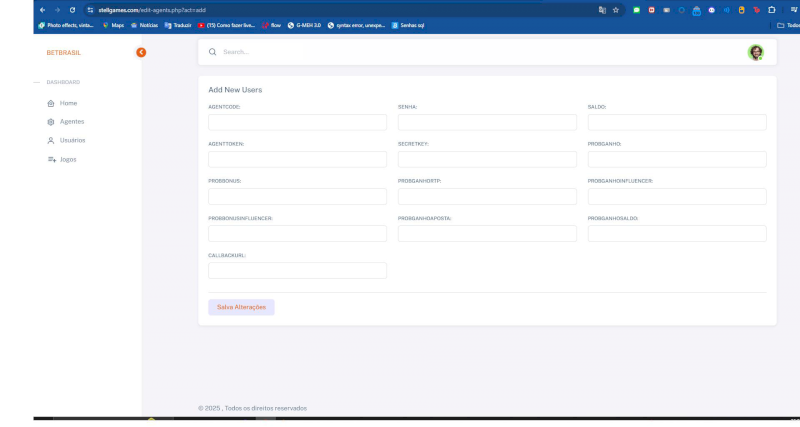Go back with the browser back arrow
The height and width of the screenshot is (427, 800).
[x=42, y=10]
